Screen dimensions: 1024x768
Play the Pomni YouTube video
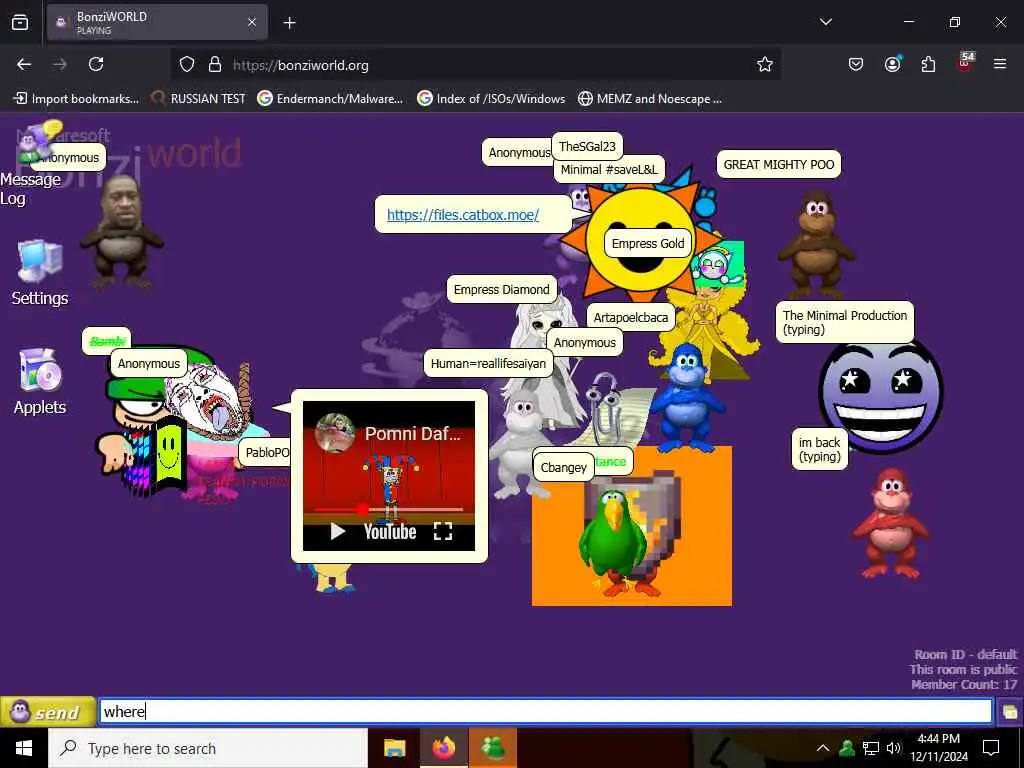[x=337, y=532]
